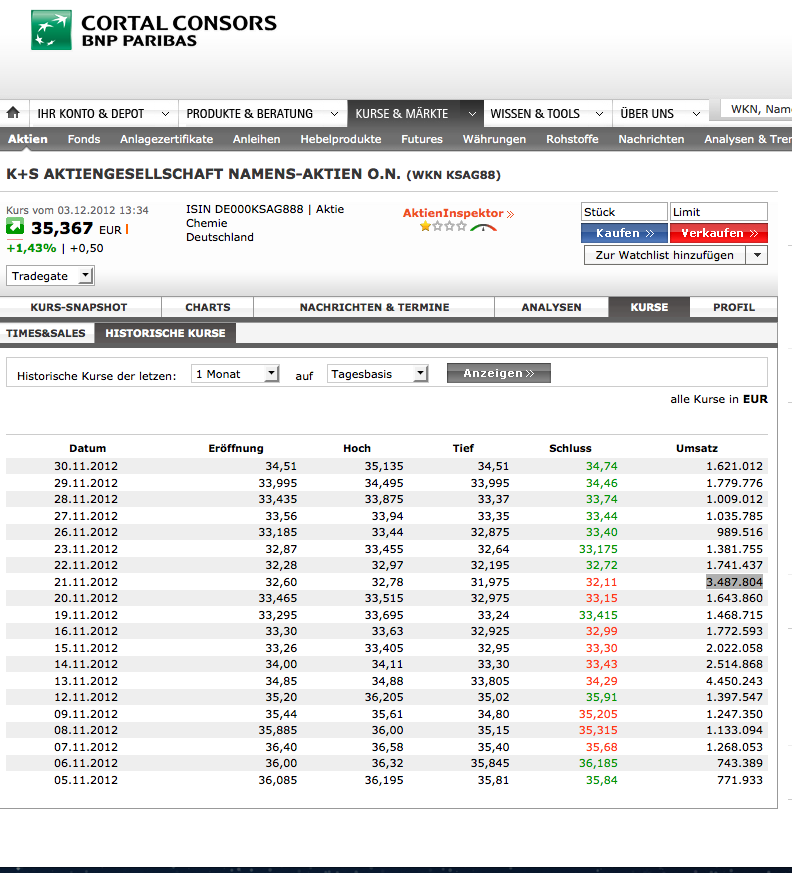The height and width of the screenshot is (873, 792).
Task: Click the AktienInspektor star rating
Action: 443,226
